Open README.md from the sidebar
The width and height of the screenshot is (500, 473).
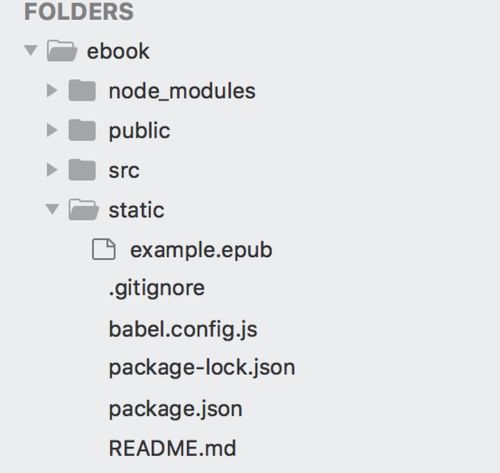tap(172, 448)
